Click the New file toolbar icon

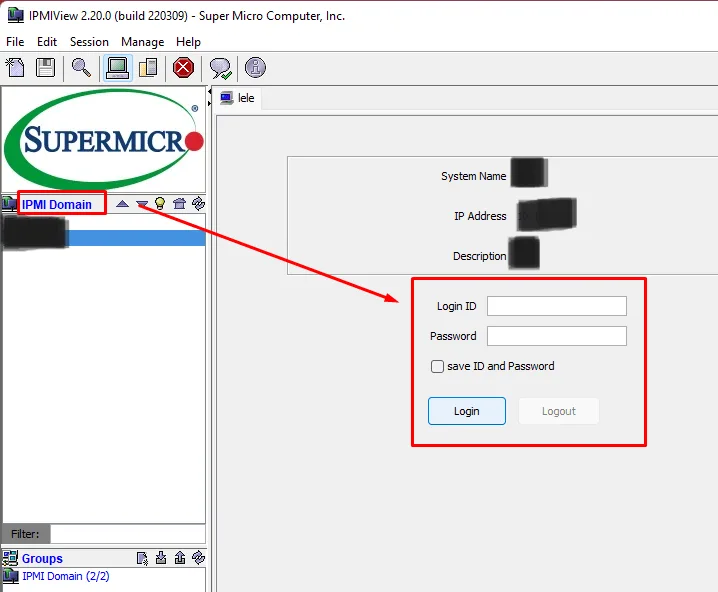click(x=15, y=68)
